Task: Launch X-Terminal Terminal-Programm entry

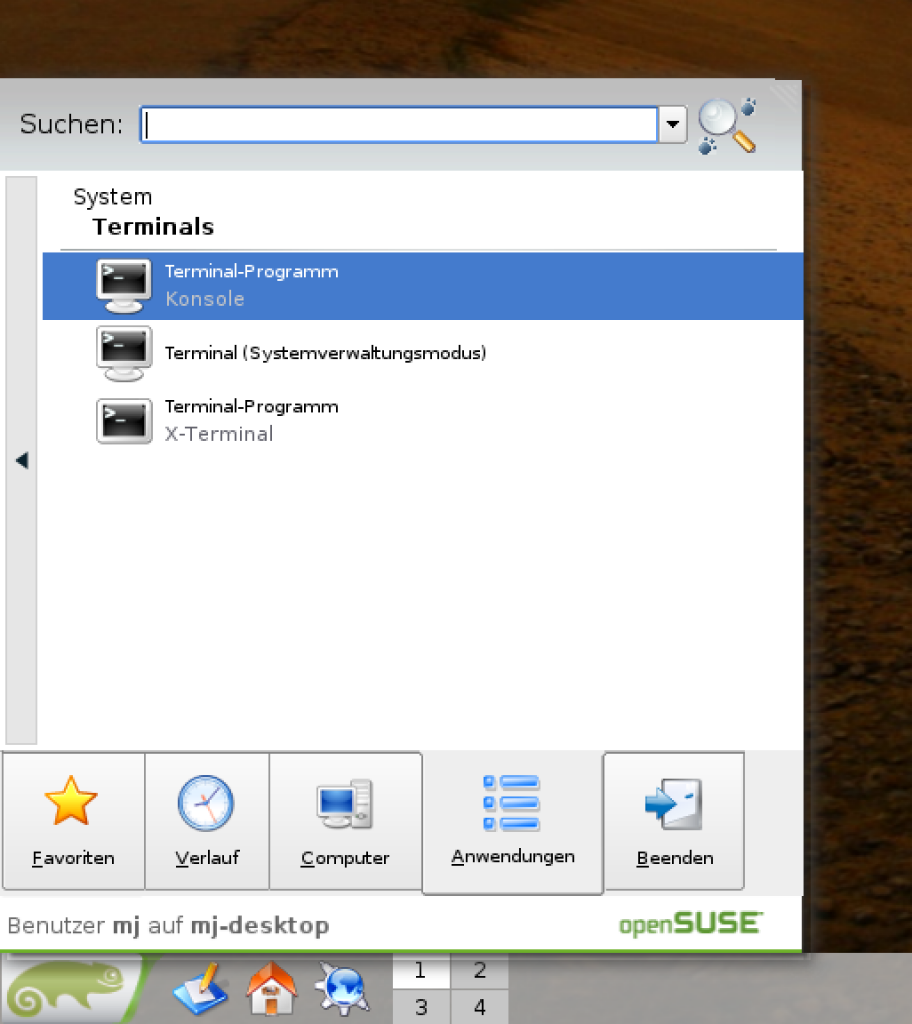Action: click(x=423, y=421)
